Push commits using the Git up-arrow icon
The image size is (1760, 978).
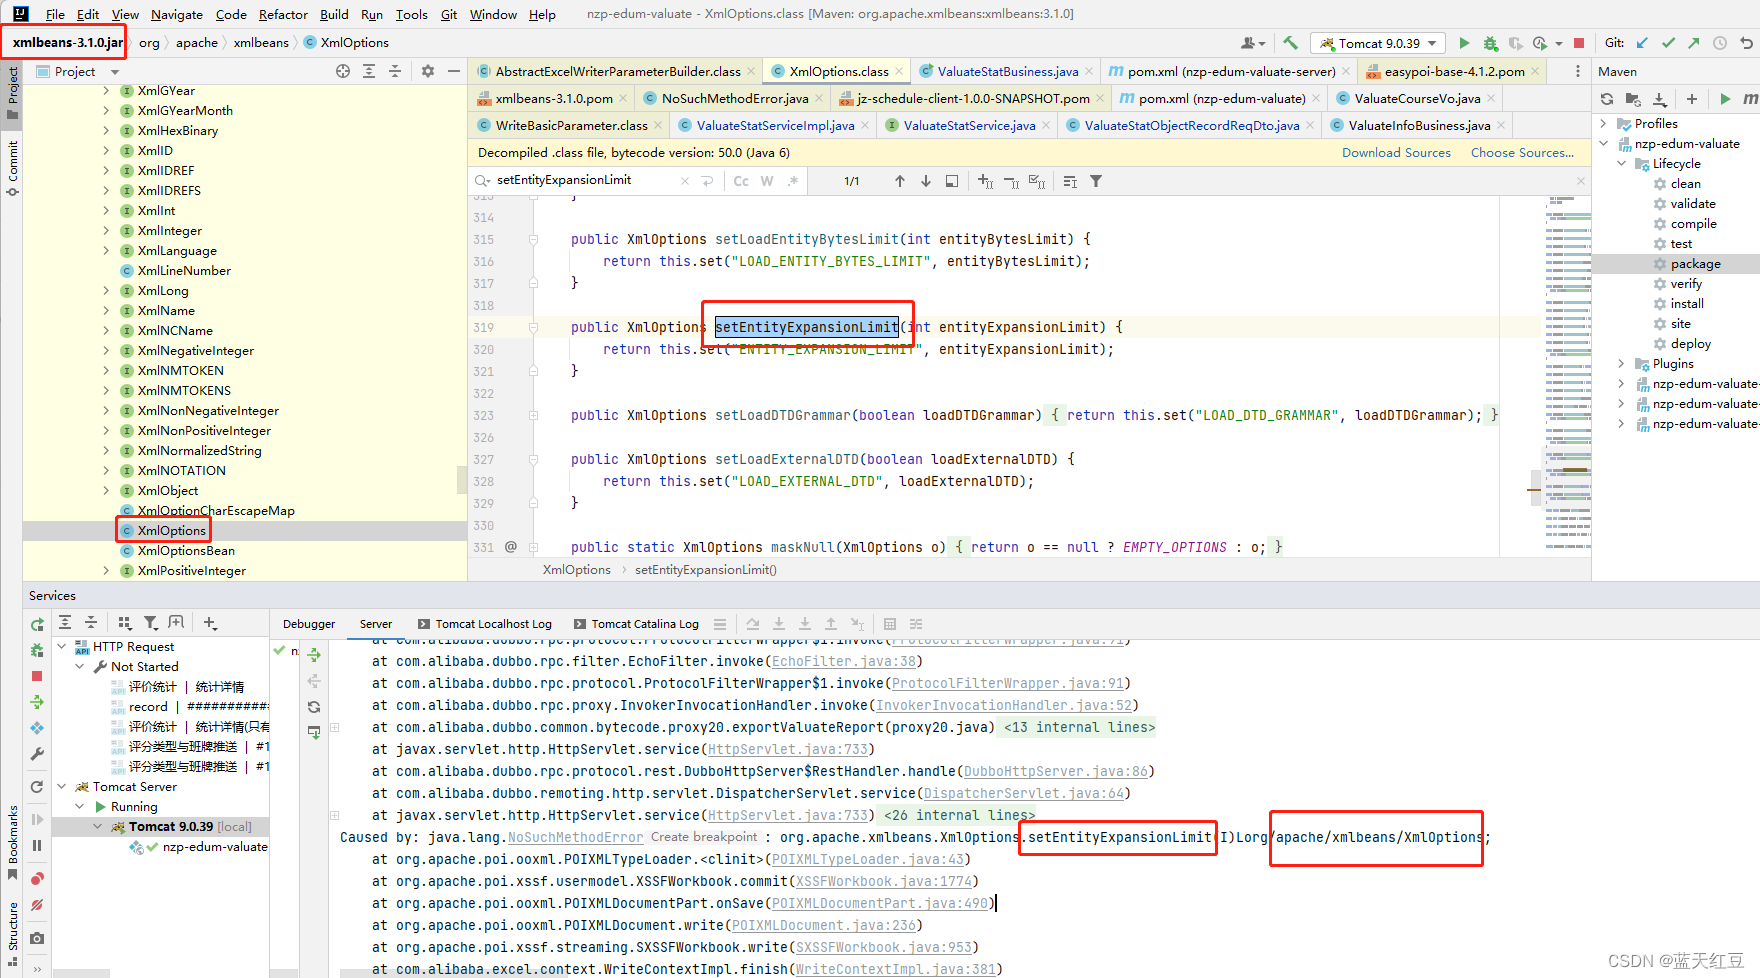pos(1693,43)
